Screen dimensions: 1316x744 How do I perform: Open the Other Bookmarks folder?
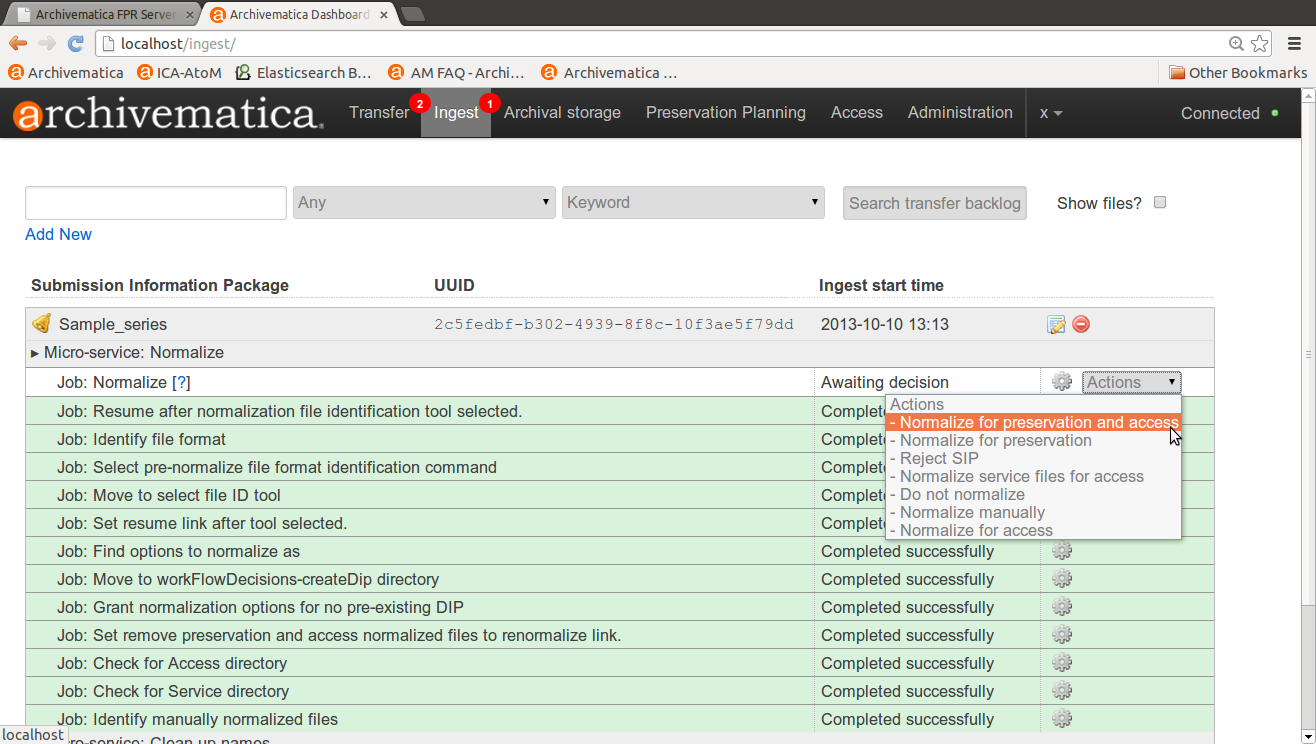[x=1237, y=72]
